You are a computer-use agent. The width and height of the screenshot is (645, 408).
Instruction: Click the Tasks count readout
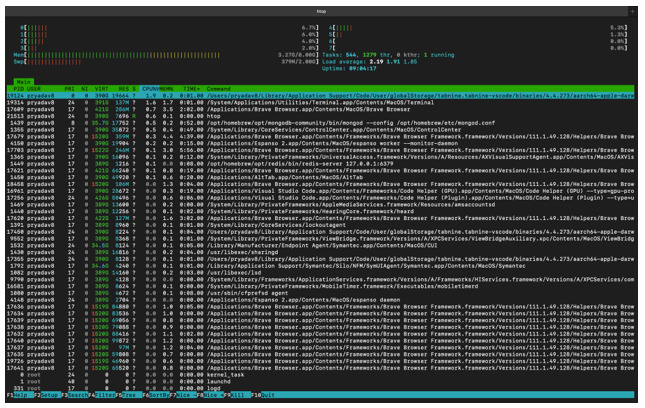click(388, 55)
